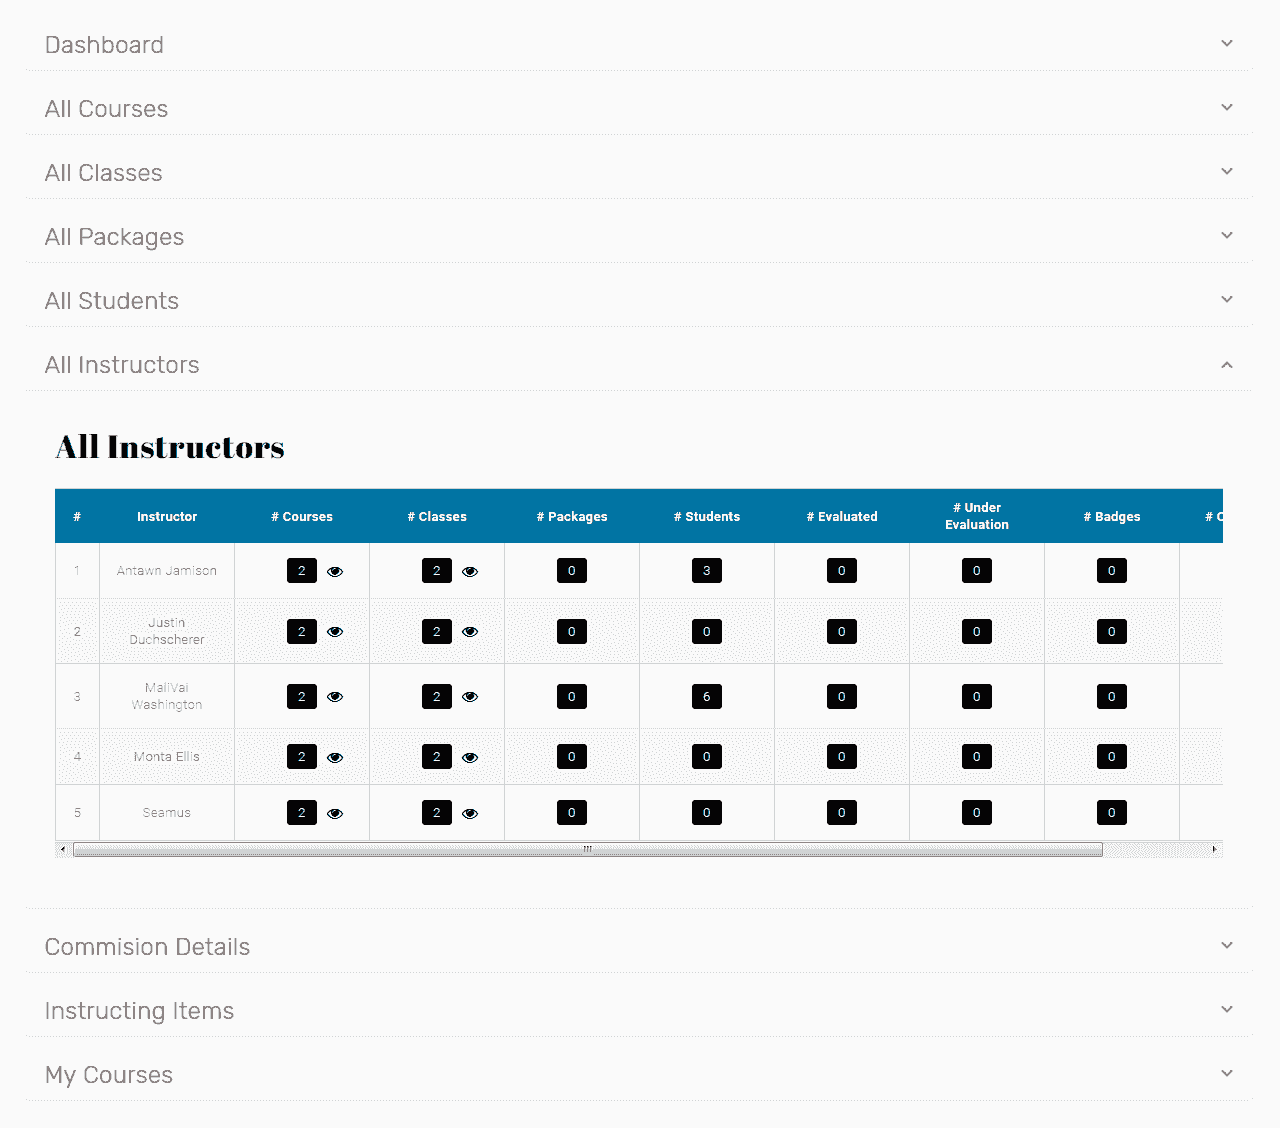1280x1128 pixels.
Task: Open the All Courses accordion title
Action: tap(106, 109)
